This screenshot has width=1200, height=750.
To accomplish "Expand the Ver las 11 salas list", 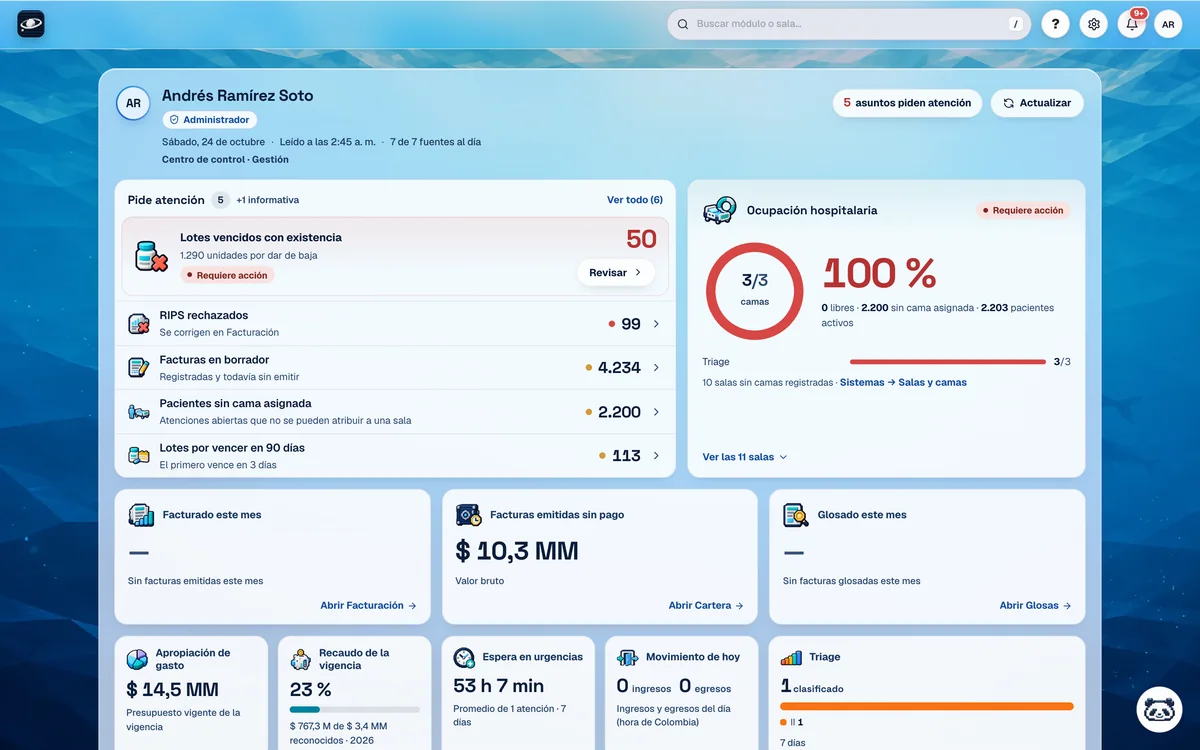I will click(x=745, y=457).
